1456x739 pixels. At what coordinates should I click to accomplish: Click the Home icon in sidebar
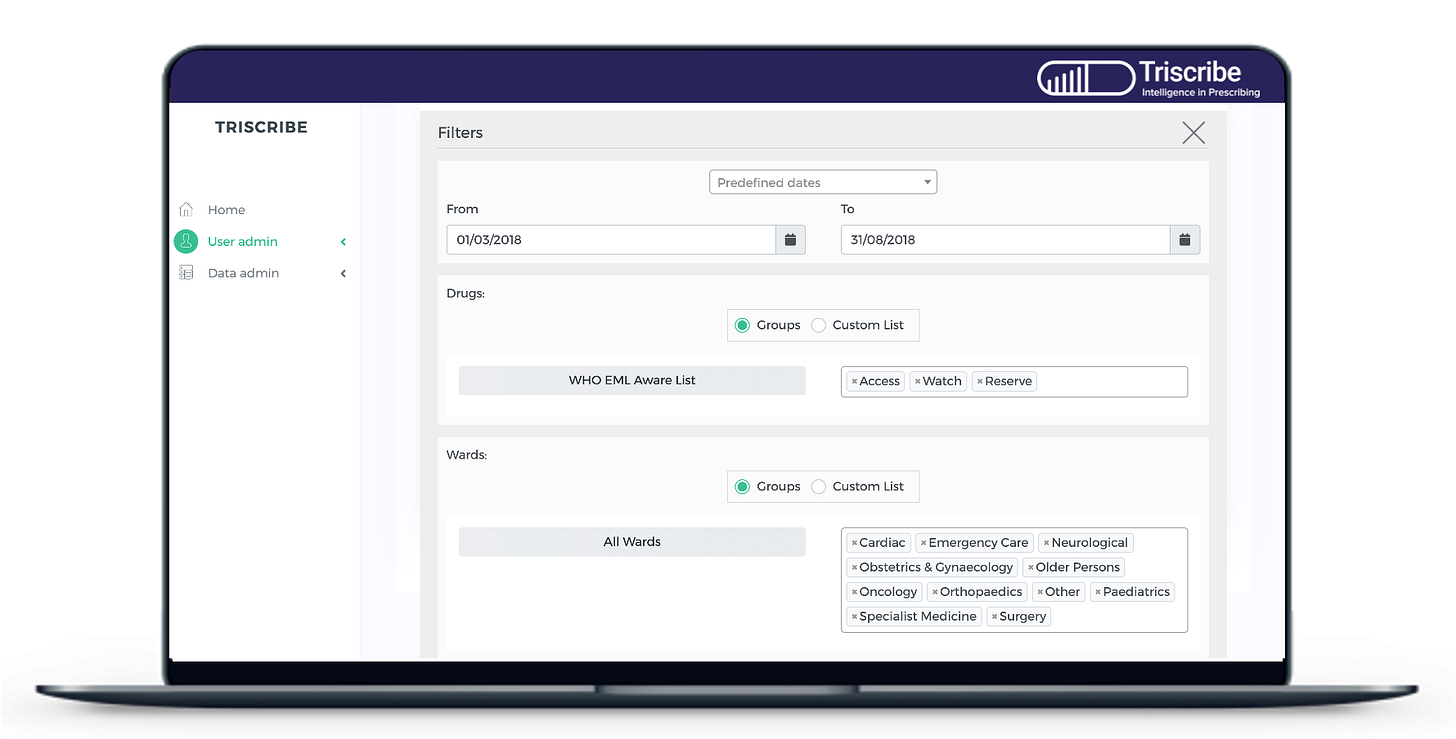[186, 210]
